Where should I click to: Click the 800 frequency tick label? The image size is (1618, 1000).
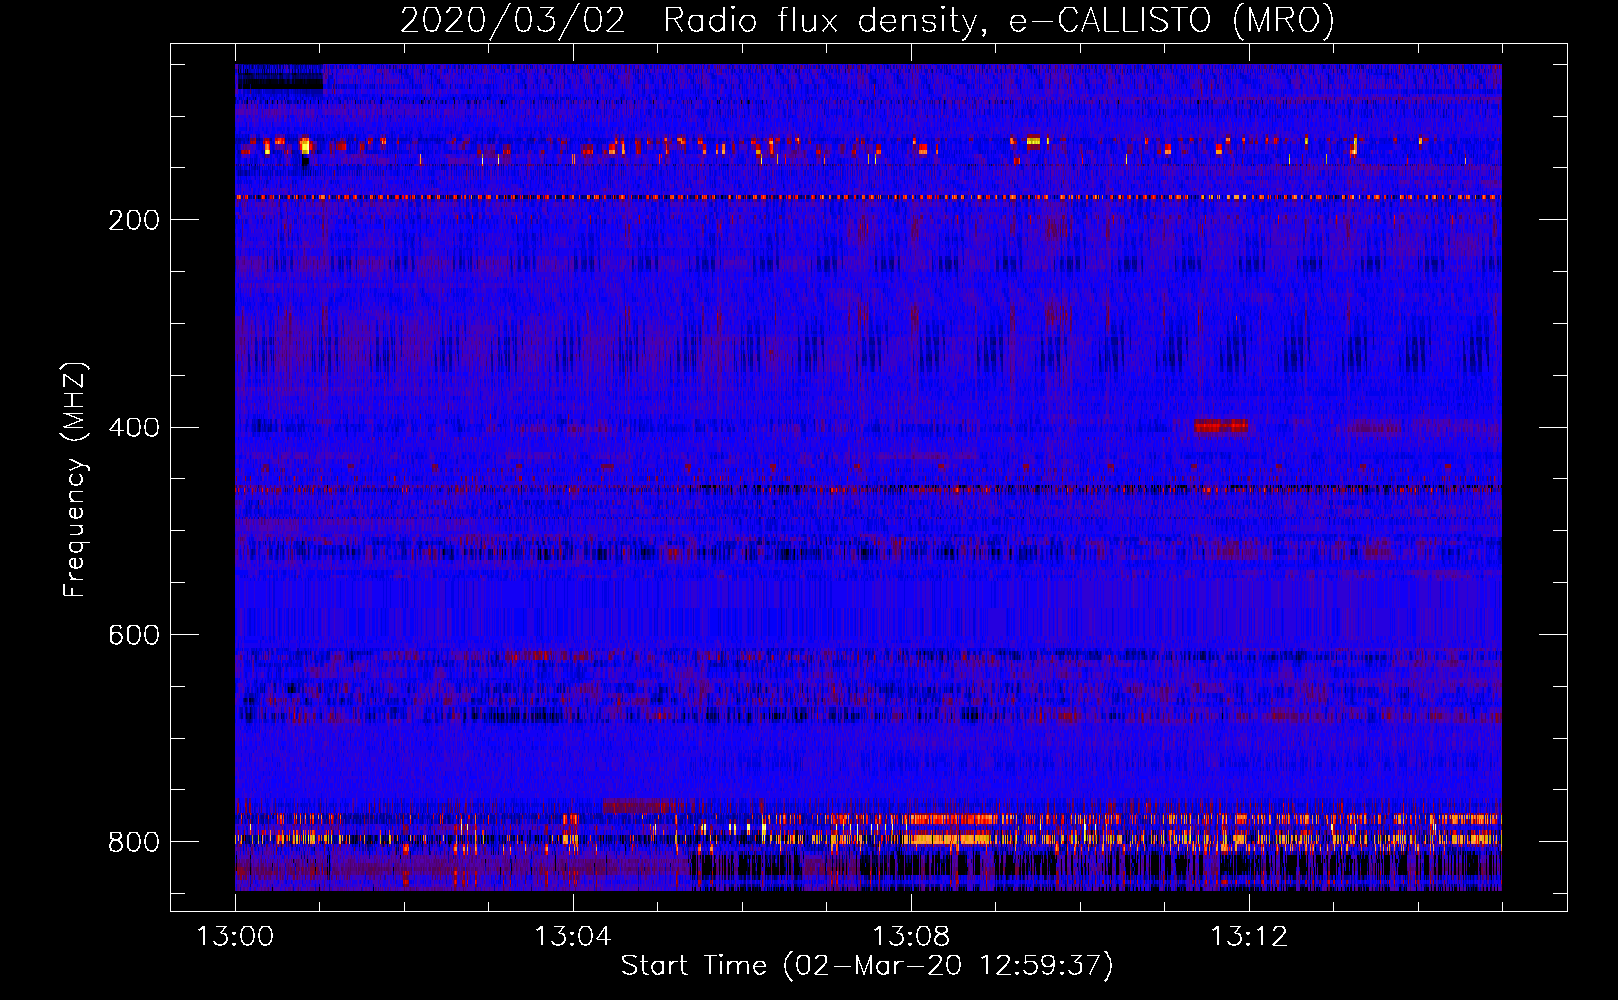coord(133,842)
